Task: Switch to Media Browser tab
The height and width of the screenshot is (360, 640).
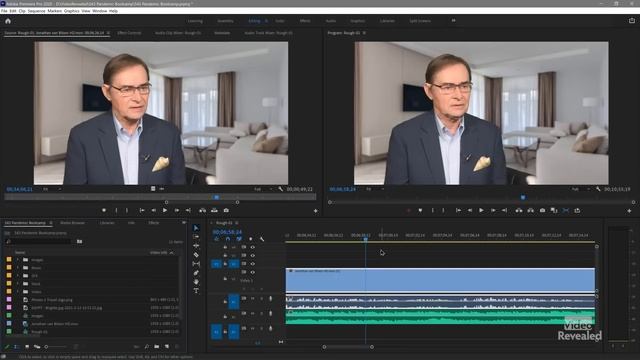Action: pos(73,223)
